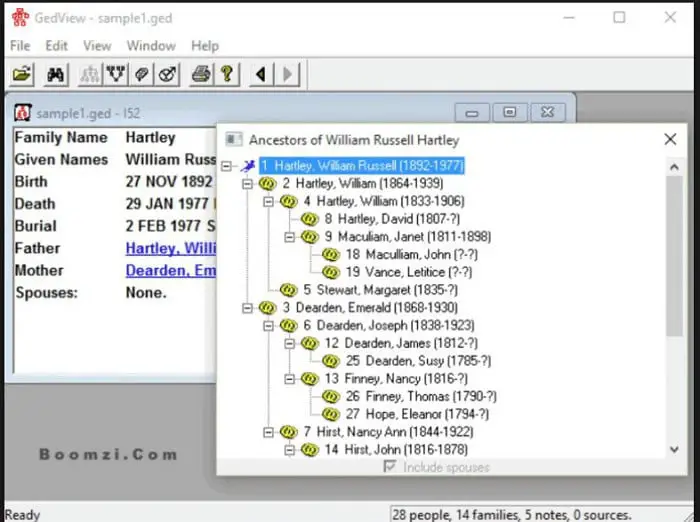This screenshot has width=700, height=522.
Task: Click icon beside 2 Hartley, William
Action: tap(267, 184)
